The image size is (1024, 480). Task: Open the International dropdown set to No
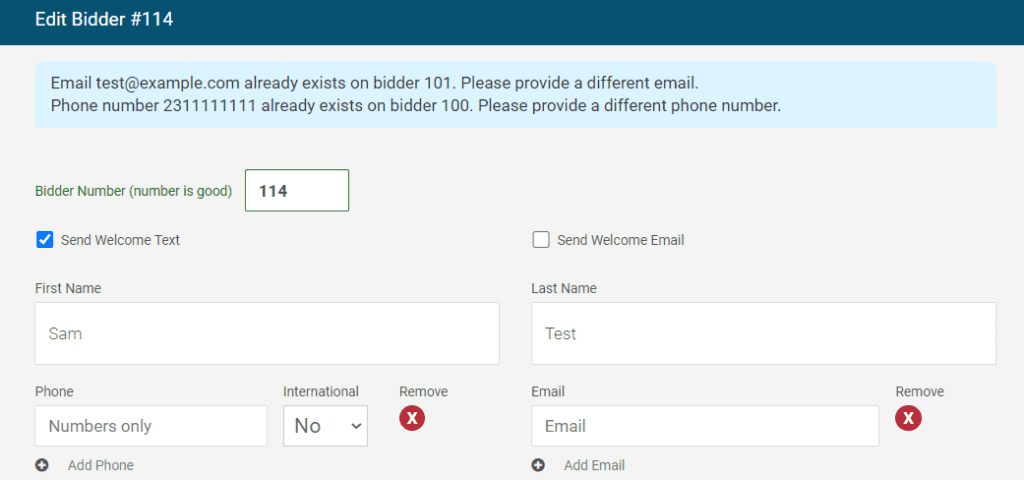pyautogui.click(x=325, y=426)
